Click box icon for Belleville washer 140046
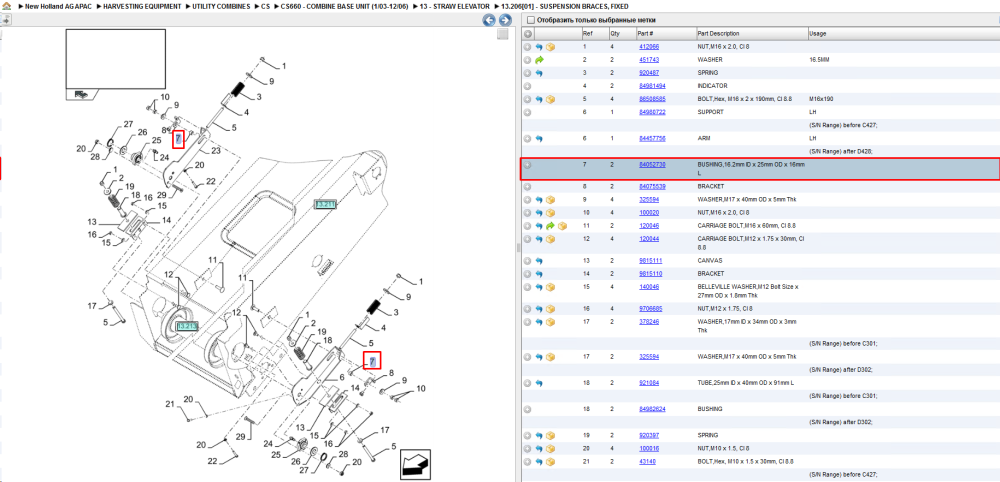The width and height of the screenshot is (1000, 482). [x=550, y=287]
